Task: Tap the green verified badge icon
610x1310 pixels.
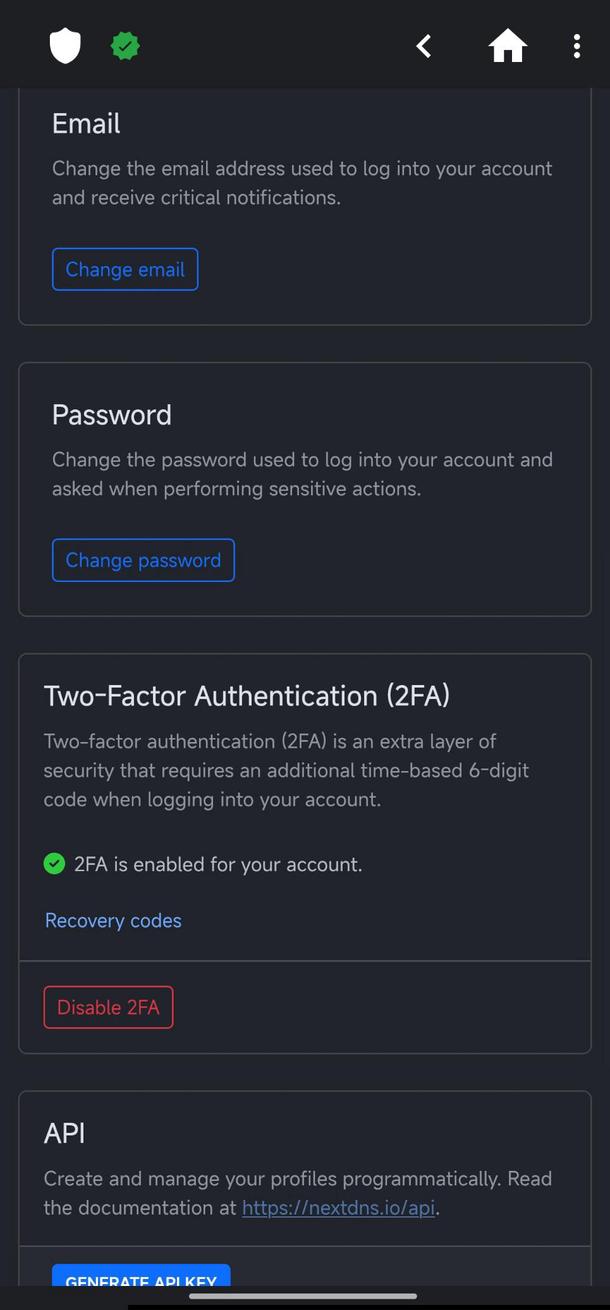Action: [125, 46]
